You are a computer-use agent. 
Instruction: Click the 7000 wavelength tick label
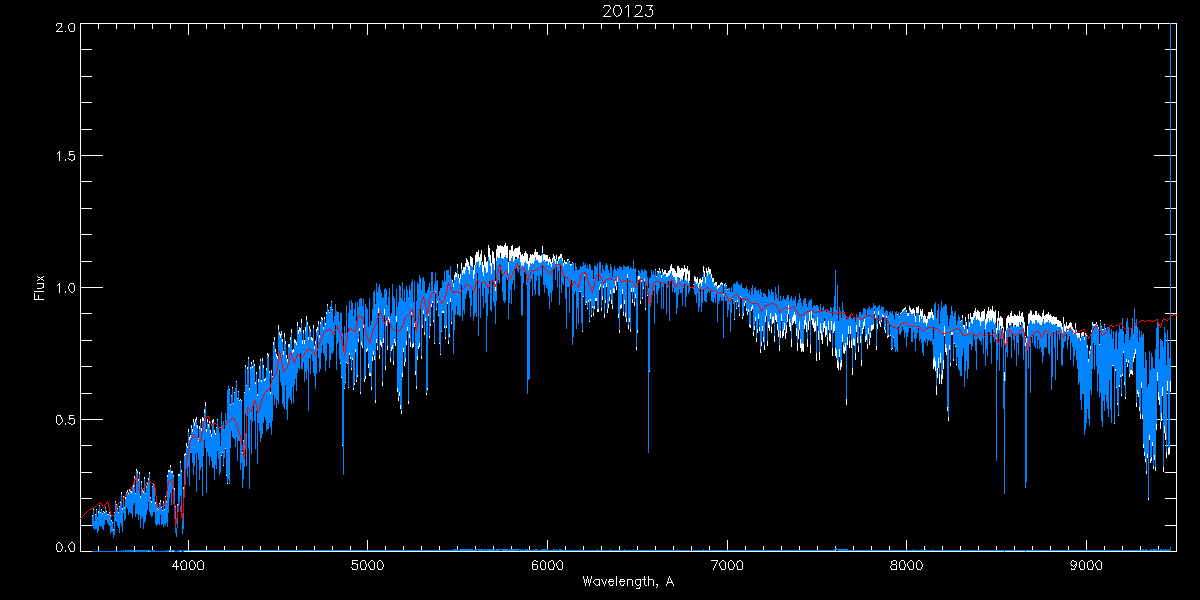(x=727, y=566)
